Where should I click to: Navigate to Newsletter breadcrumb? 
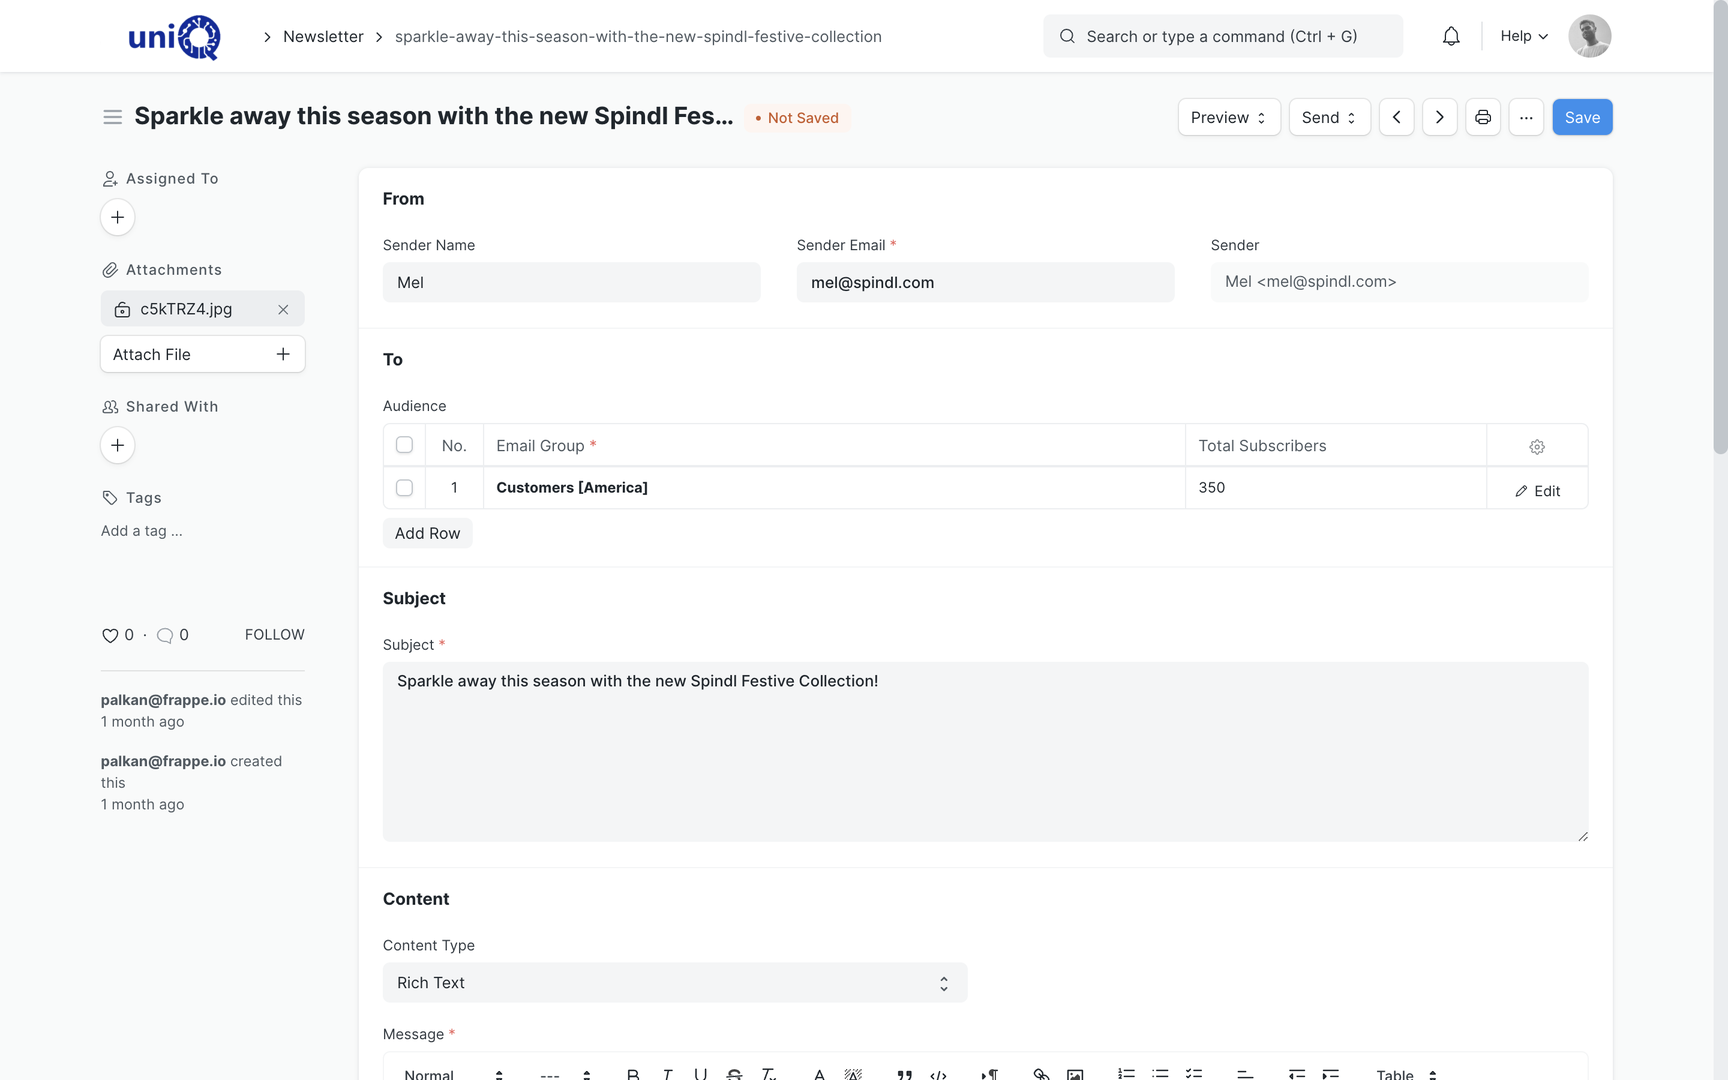point(323,36)
